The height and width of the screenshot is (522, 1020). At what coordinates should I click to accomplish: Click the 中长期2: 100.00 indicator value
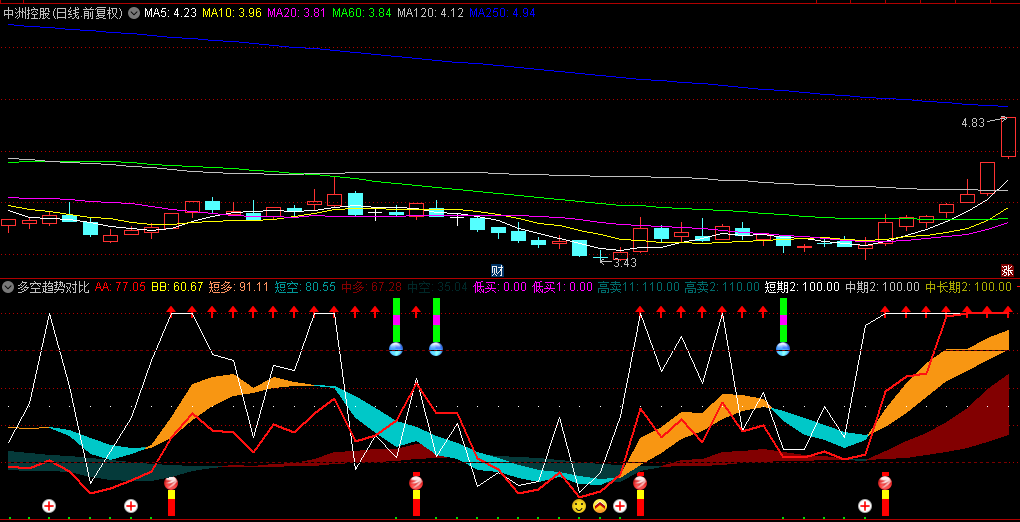tap(969, 287)
